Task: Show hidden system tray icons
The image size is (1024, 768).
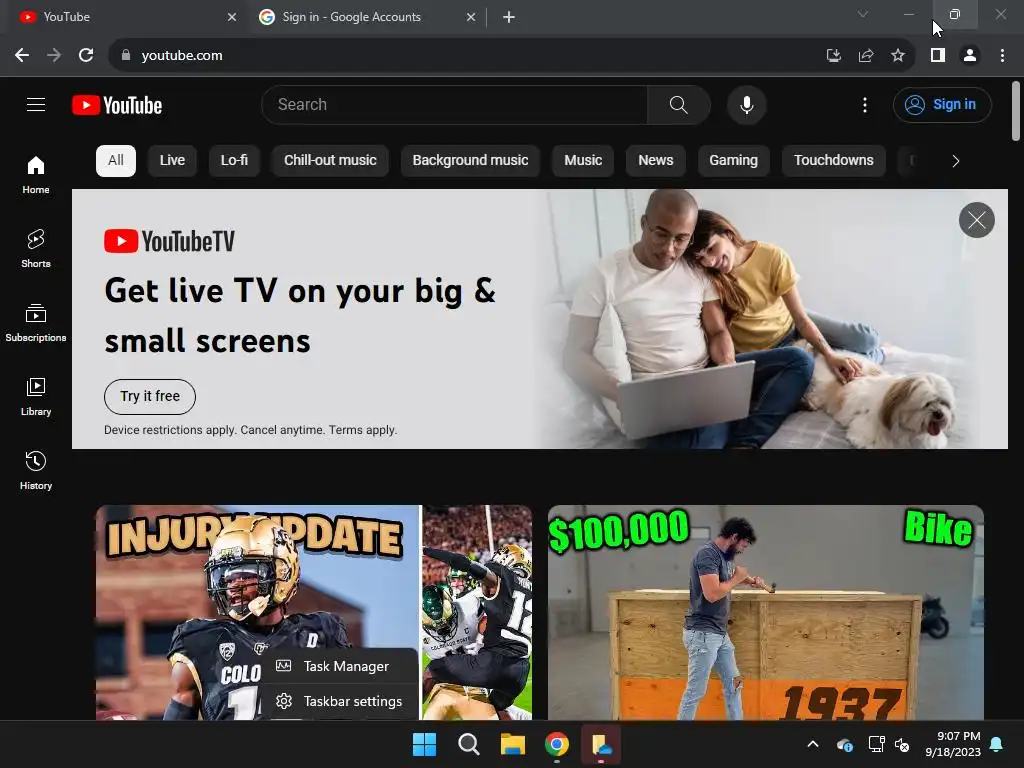Action: point(812,744)
